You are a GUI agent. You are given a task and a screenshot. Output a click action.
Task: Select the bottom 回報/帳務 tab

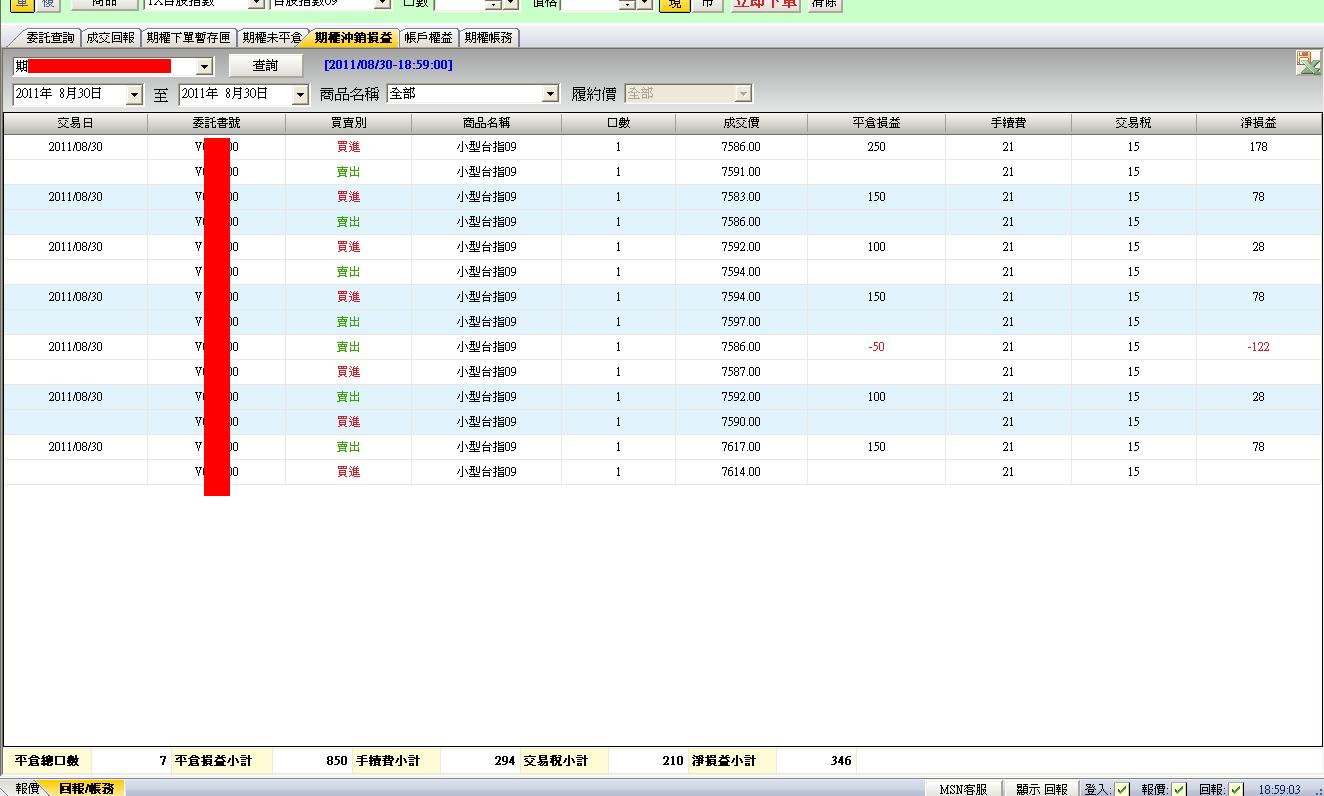click(86, 789)
